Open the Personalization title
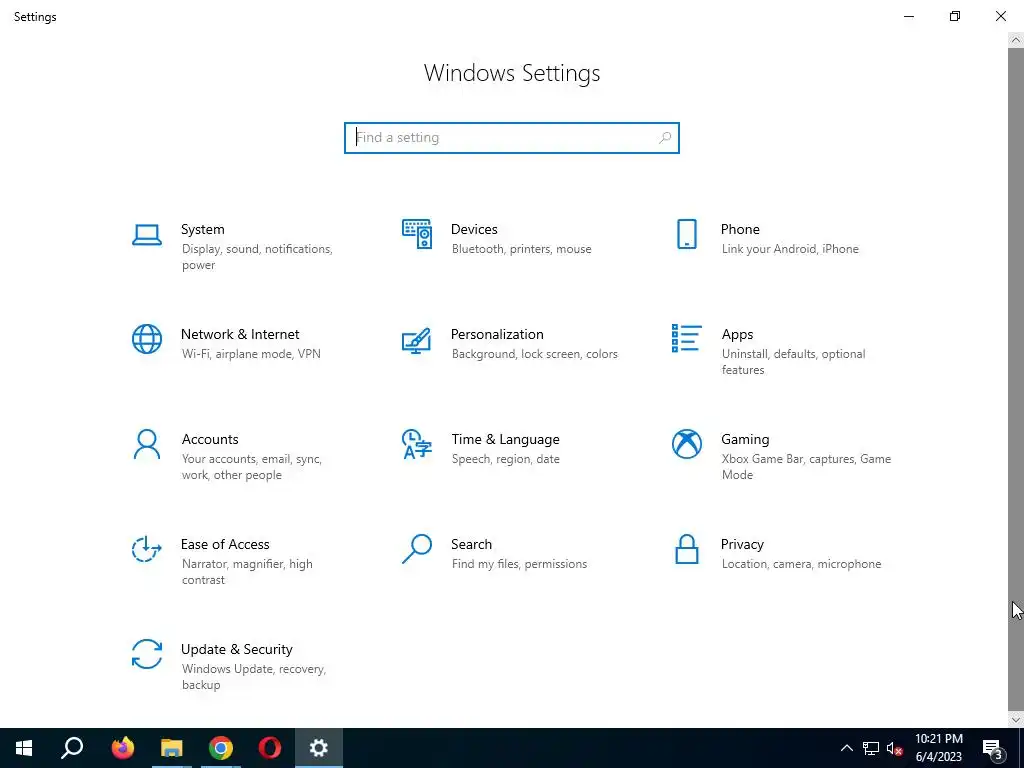 [x=497, y=334]
